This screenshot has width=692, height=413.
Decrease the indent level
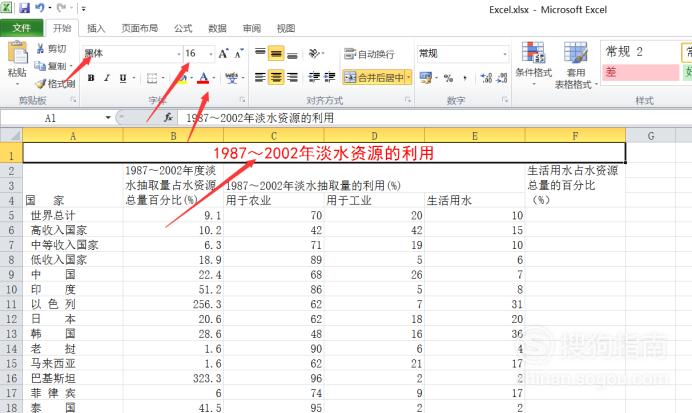coord(314,78)
